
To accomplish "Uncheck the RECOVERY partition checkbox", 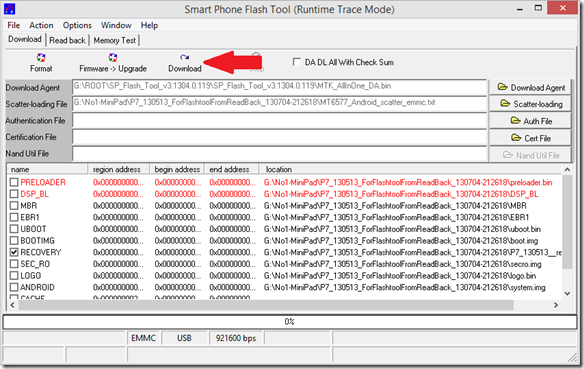I will (14, 252).
